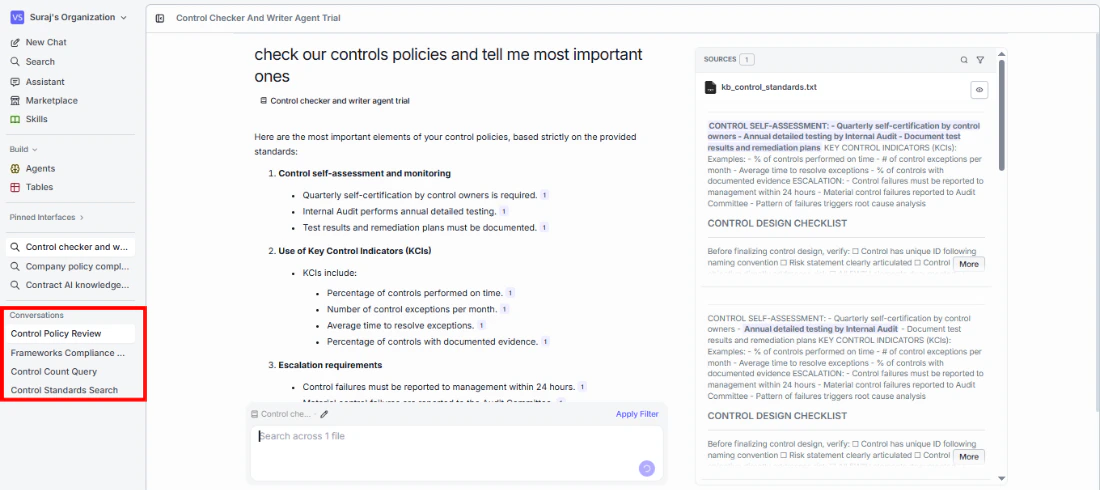Click the 'Control che...' source chip above search box
This screenshot has width=1100, height=490.
click(x=281, y=414)
